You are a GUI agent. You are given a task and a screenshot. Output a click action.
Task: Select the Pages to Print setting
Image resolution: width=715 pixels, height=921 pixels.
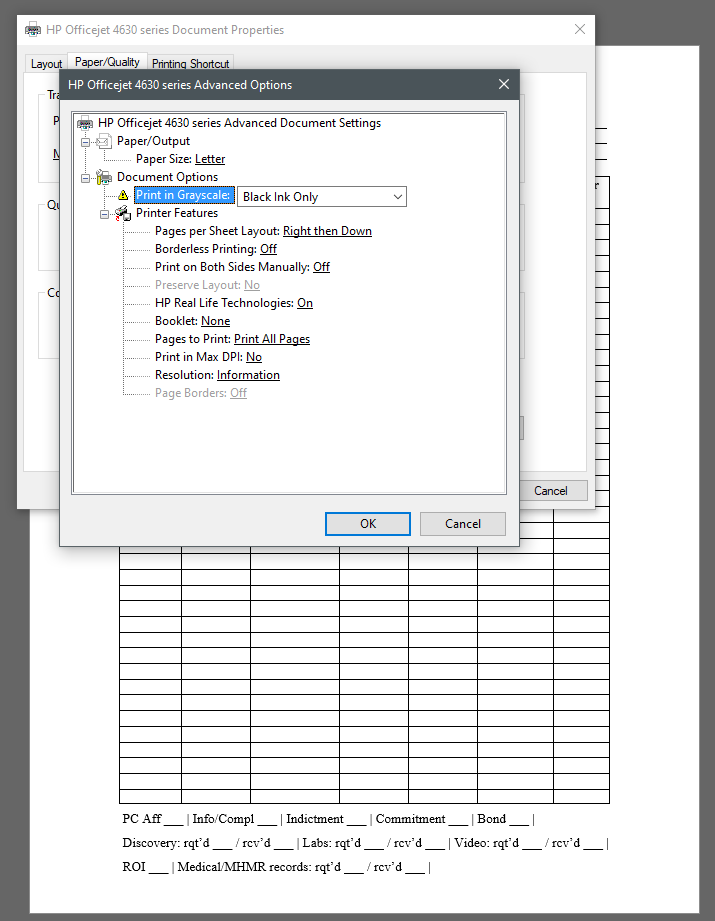point(271,339)
